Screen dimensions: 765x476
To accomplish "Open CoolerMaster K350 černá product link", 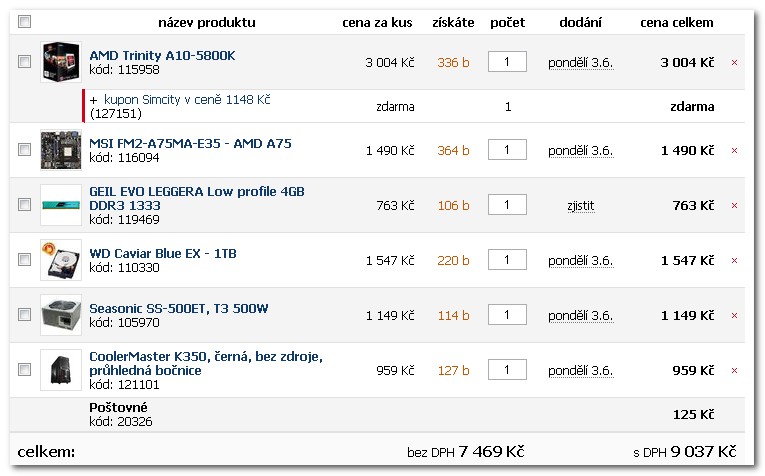I will pos(206,363).
